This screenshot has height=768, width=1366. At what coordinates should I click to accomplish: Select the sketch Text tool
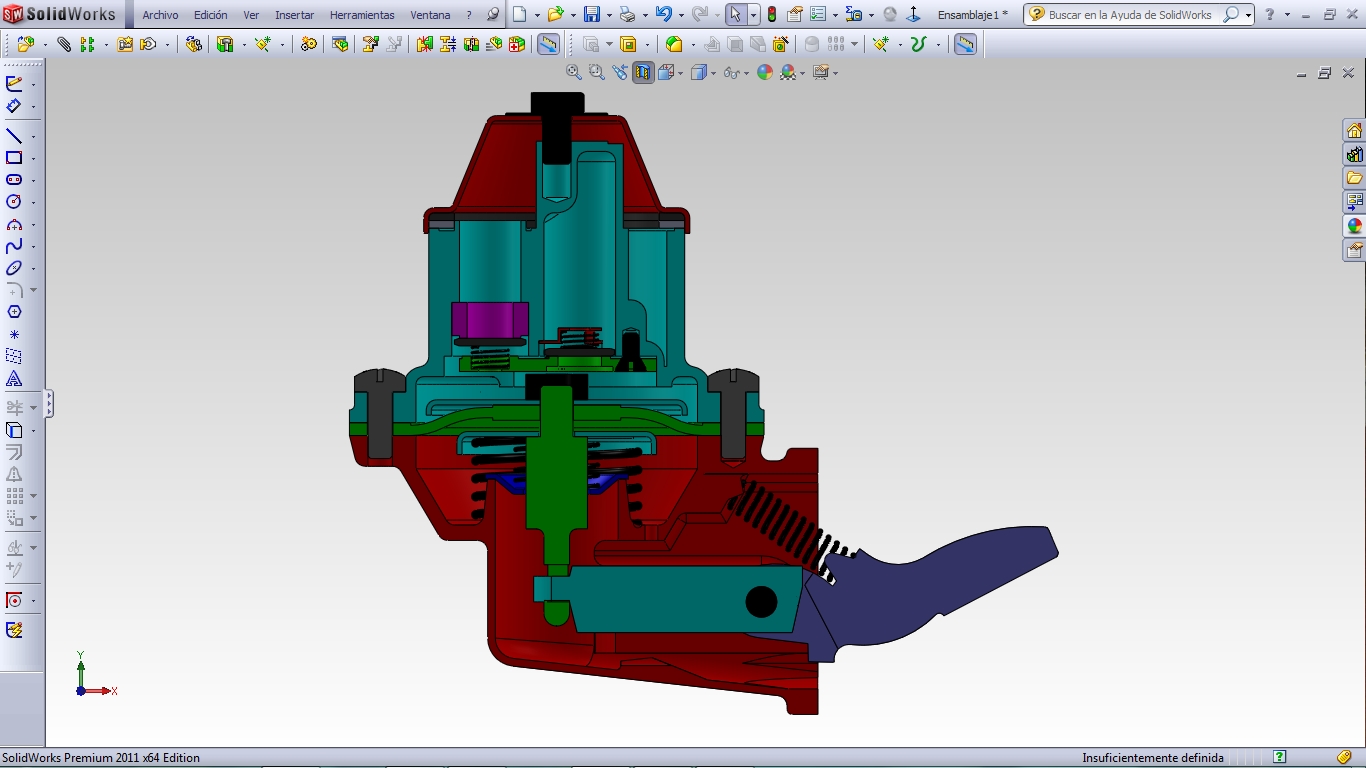coord(14,379)
